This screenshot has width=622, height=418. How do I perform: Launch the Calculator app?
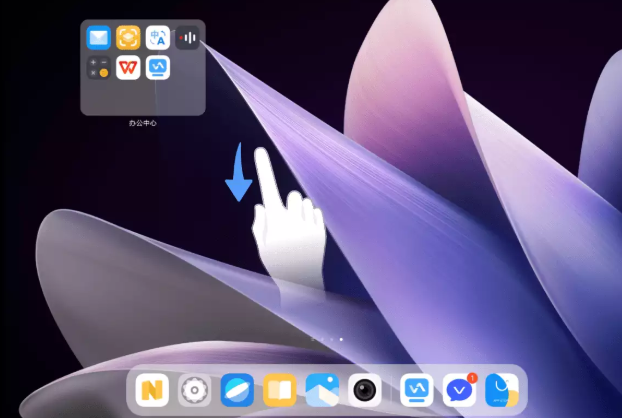[98, 67]
